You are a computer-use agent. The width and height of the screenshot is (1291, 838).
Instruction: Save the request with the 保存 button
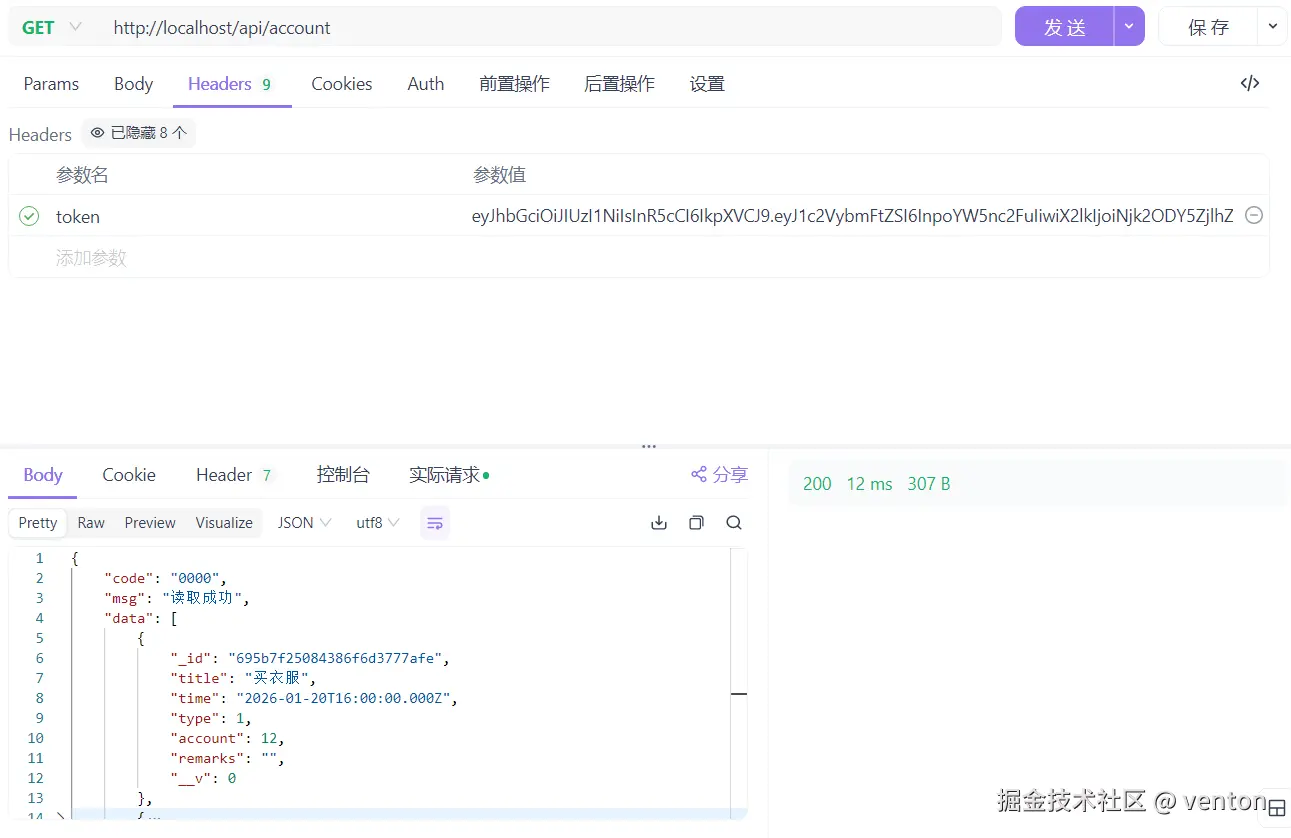(1208, 27)
